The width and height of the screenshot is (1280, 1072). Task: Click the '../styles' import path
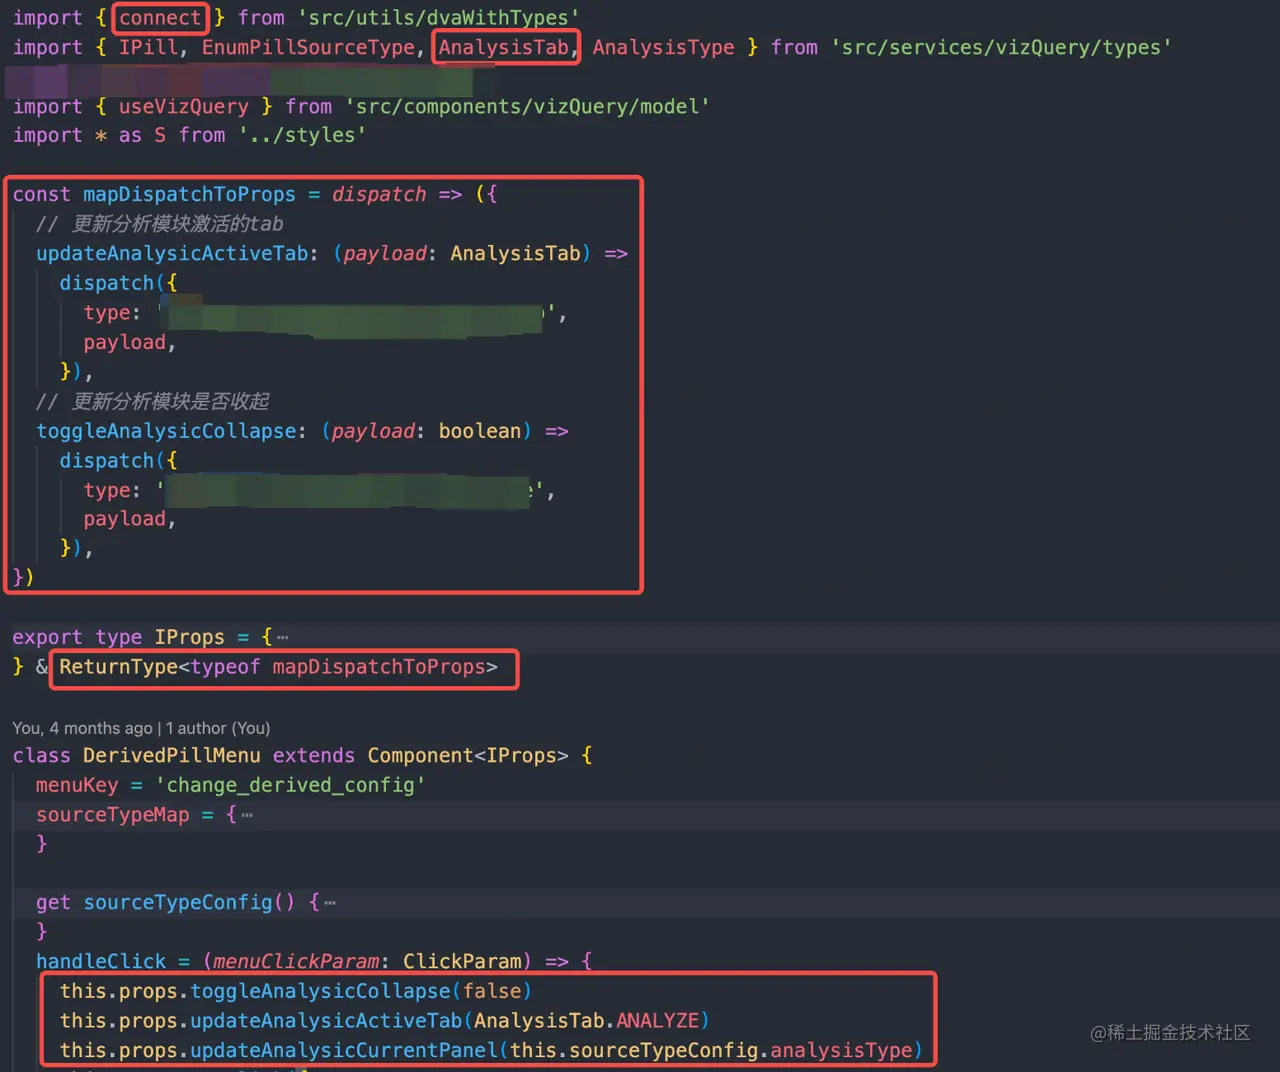(x=302, y=135)
